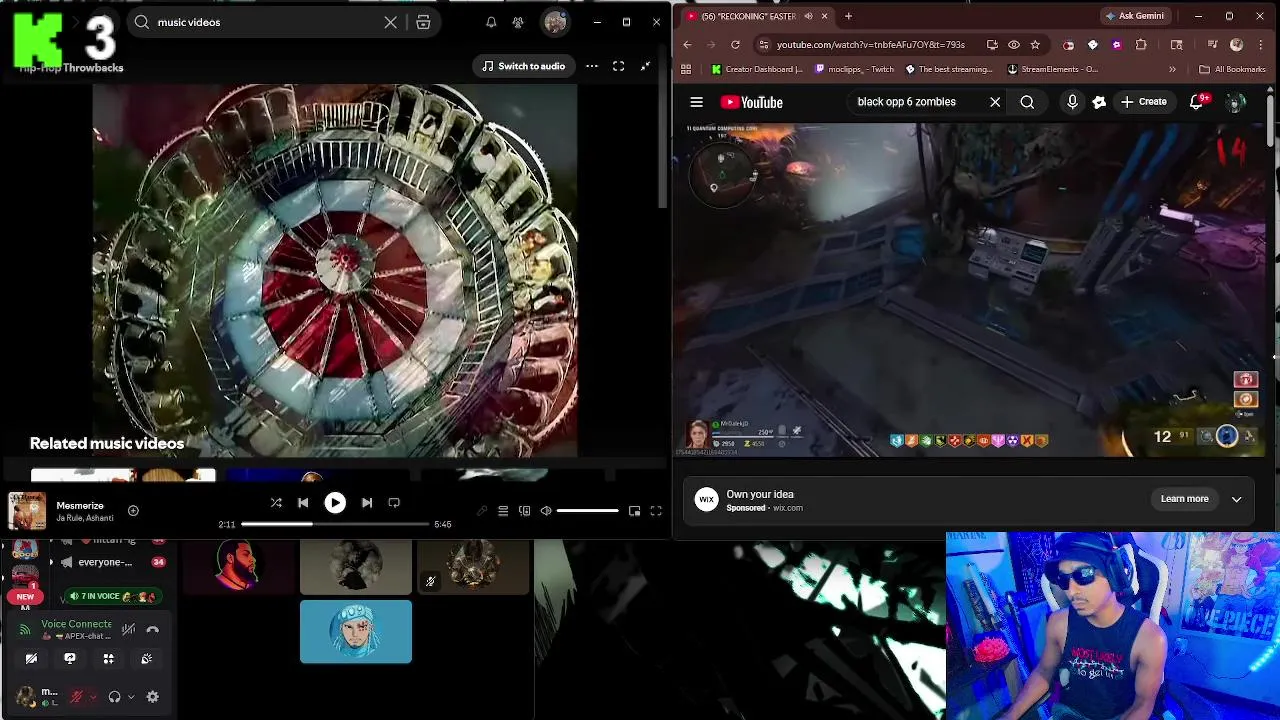
Task: Open Chrome Extensions puzzle icon
Action: coord(1141,45)
